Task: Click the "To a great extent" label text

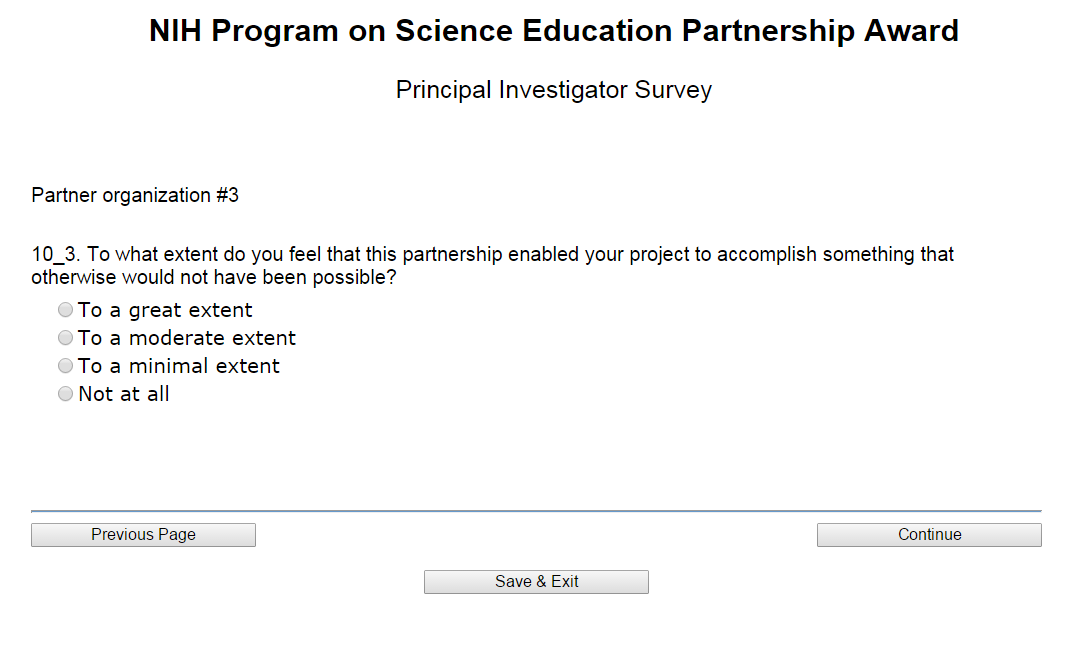Action: [x=165, y=310]
